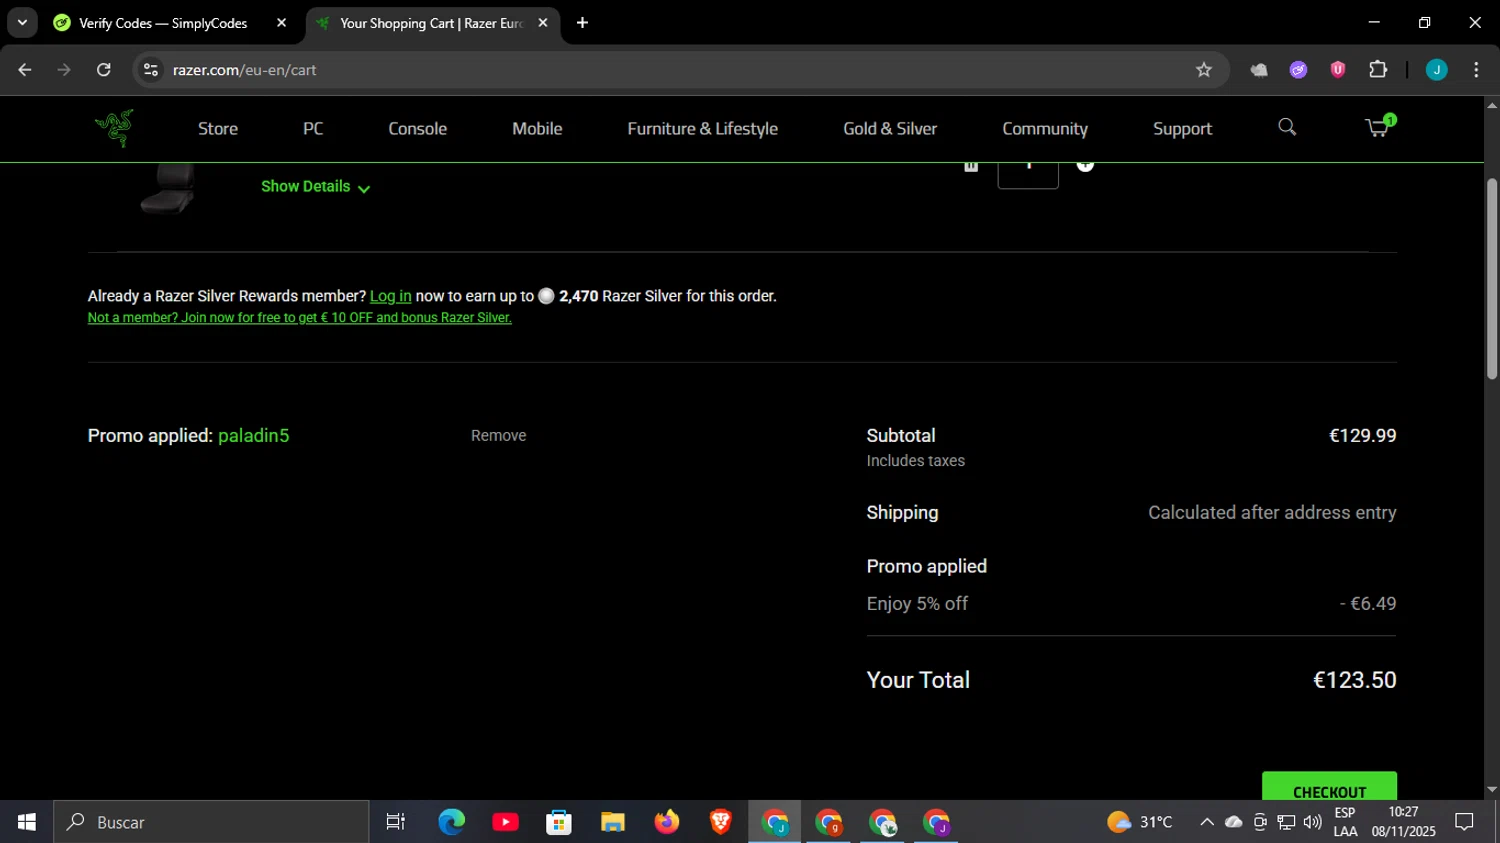This screenshot has height=843, width=1500.
Task: Open the Windows Start menu
Action: pos(27,822)
